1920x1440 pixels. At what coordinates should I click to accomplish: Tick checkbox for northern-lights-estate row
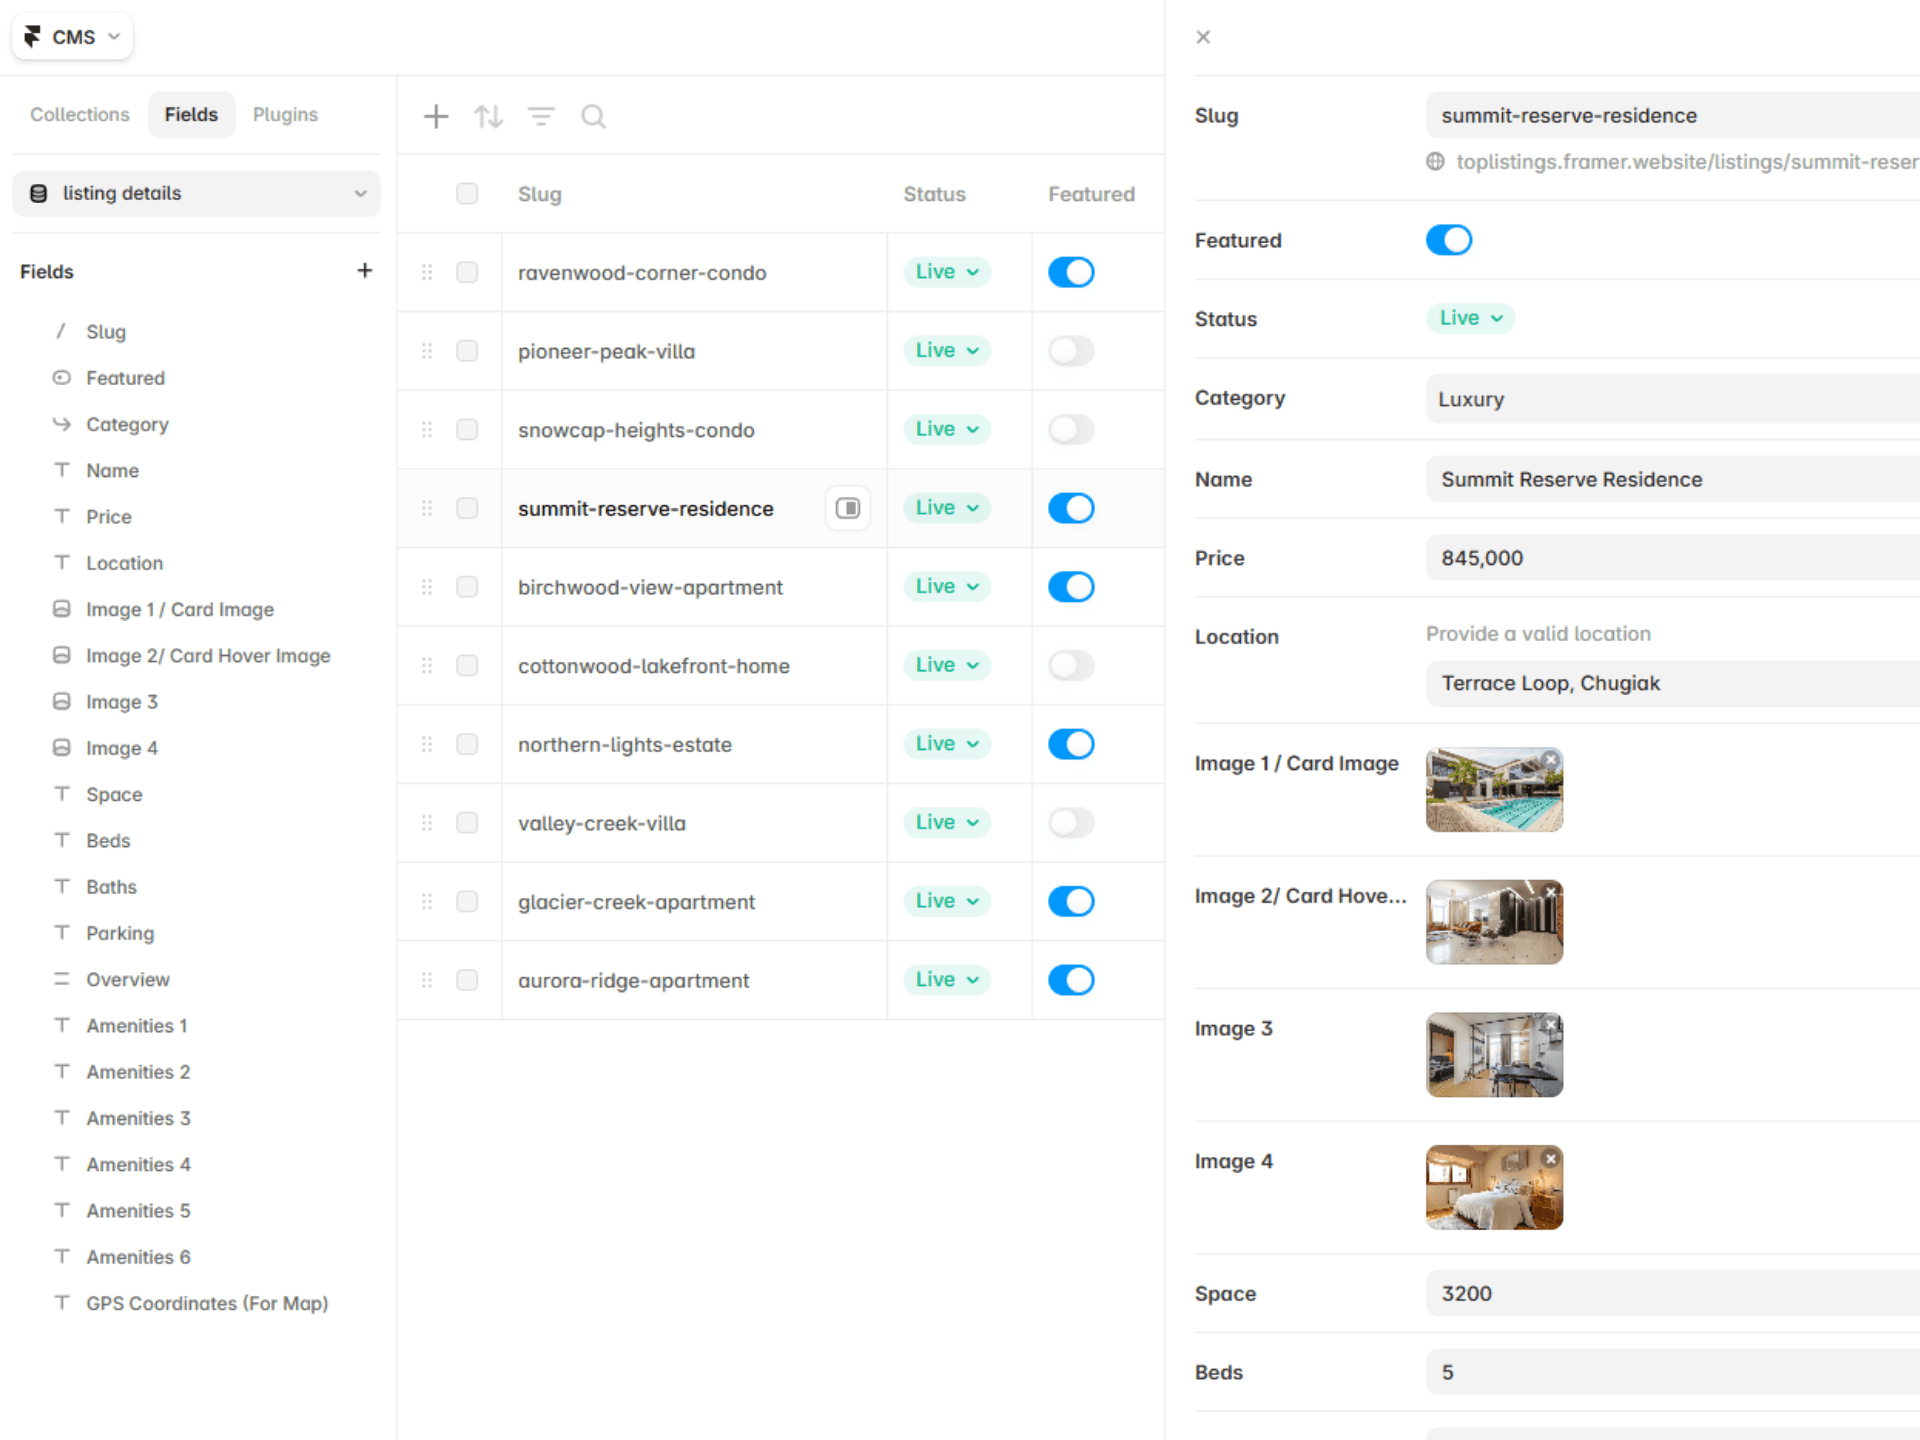point(467,744)
